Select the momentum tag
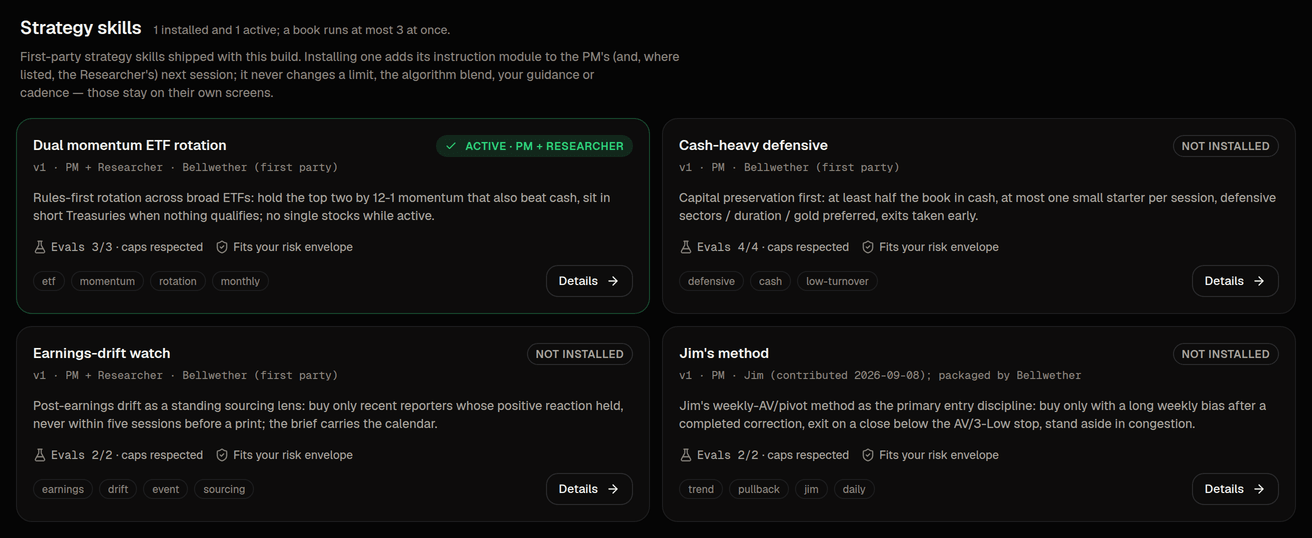 (107, 281)
